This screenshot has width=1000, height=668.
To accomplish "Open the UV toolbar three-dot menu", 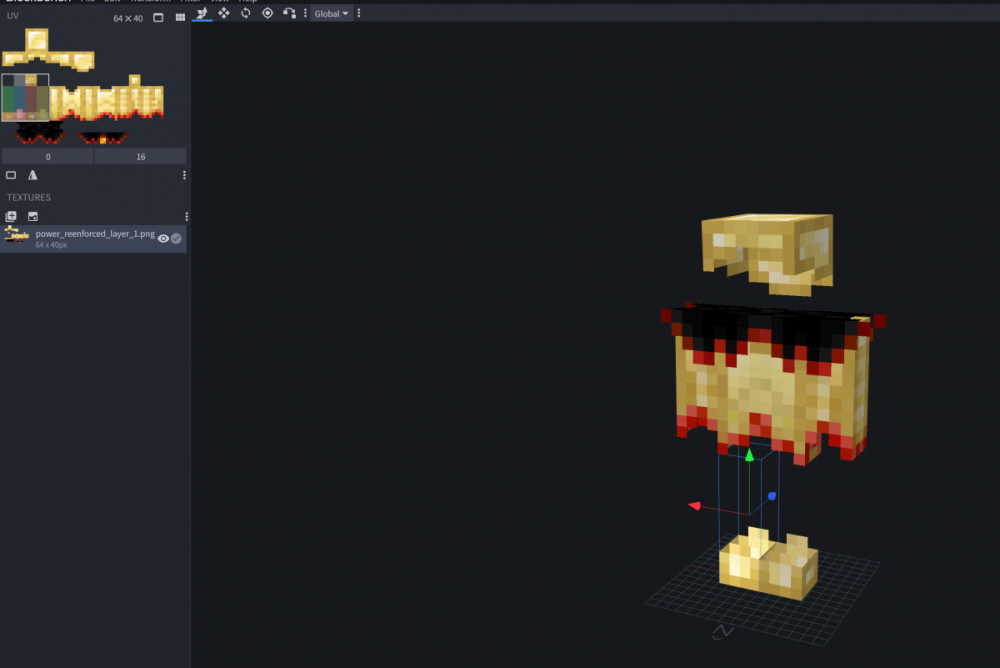I will 184,175.
